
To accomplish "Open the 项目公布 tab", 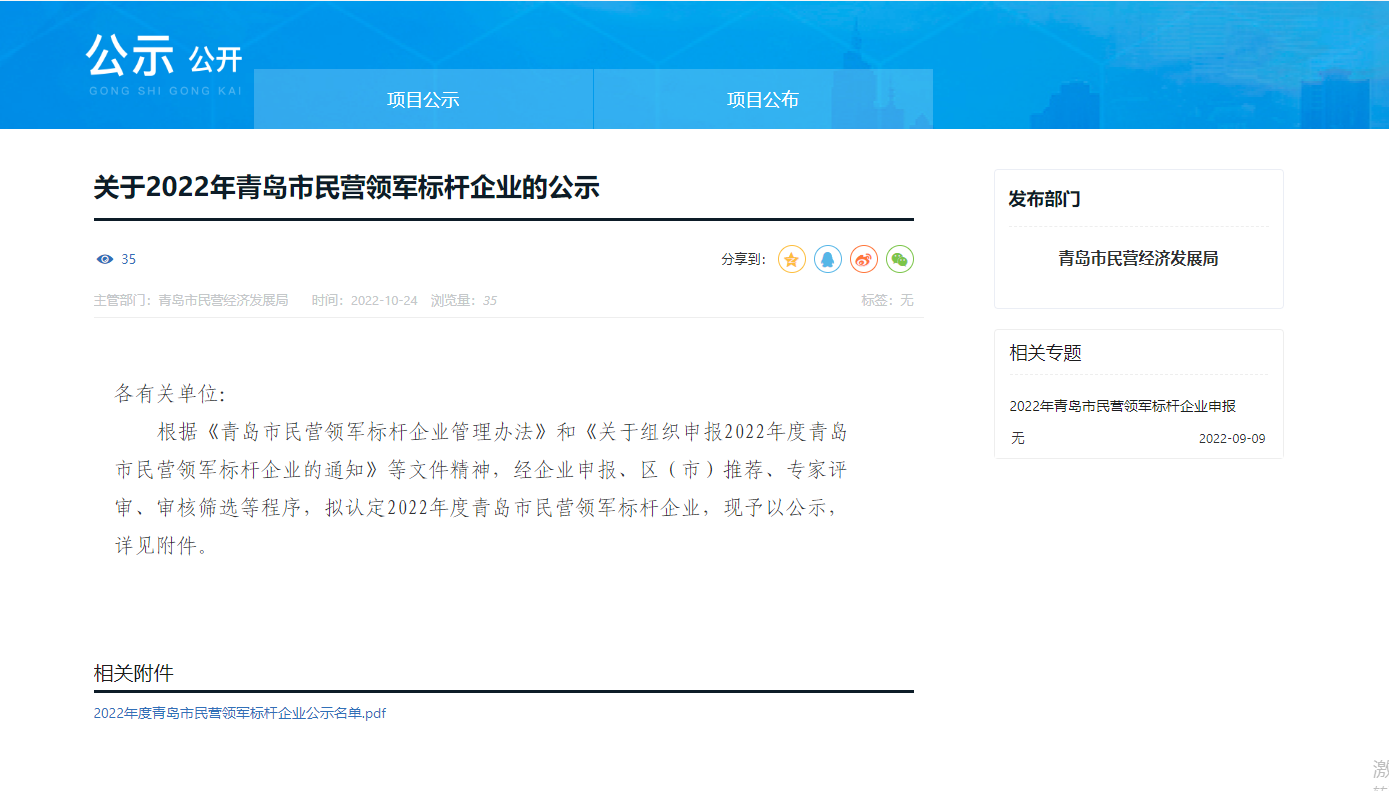I will pyautogui.click(x=763, y=100).
